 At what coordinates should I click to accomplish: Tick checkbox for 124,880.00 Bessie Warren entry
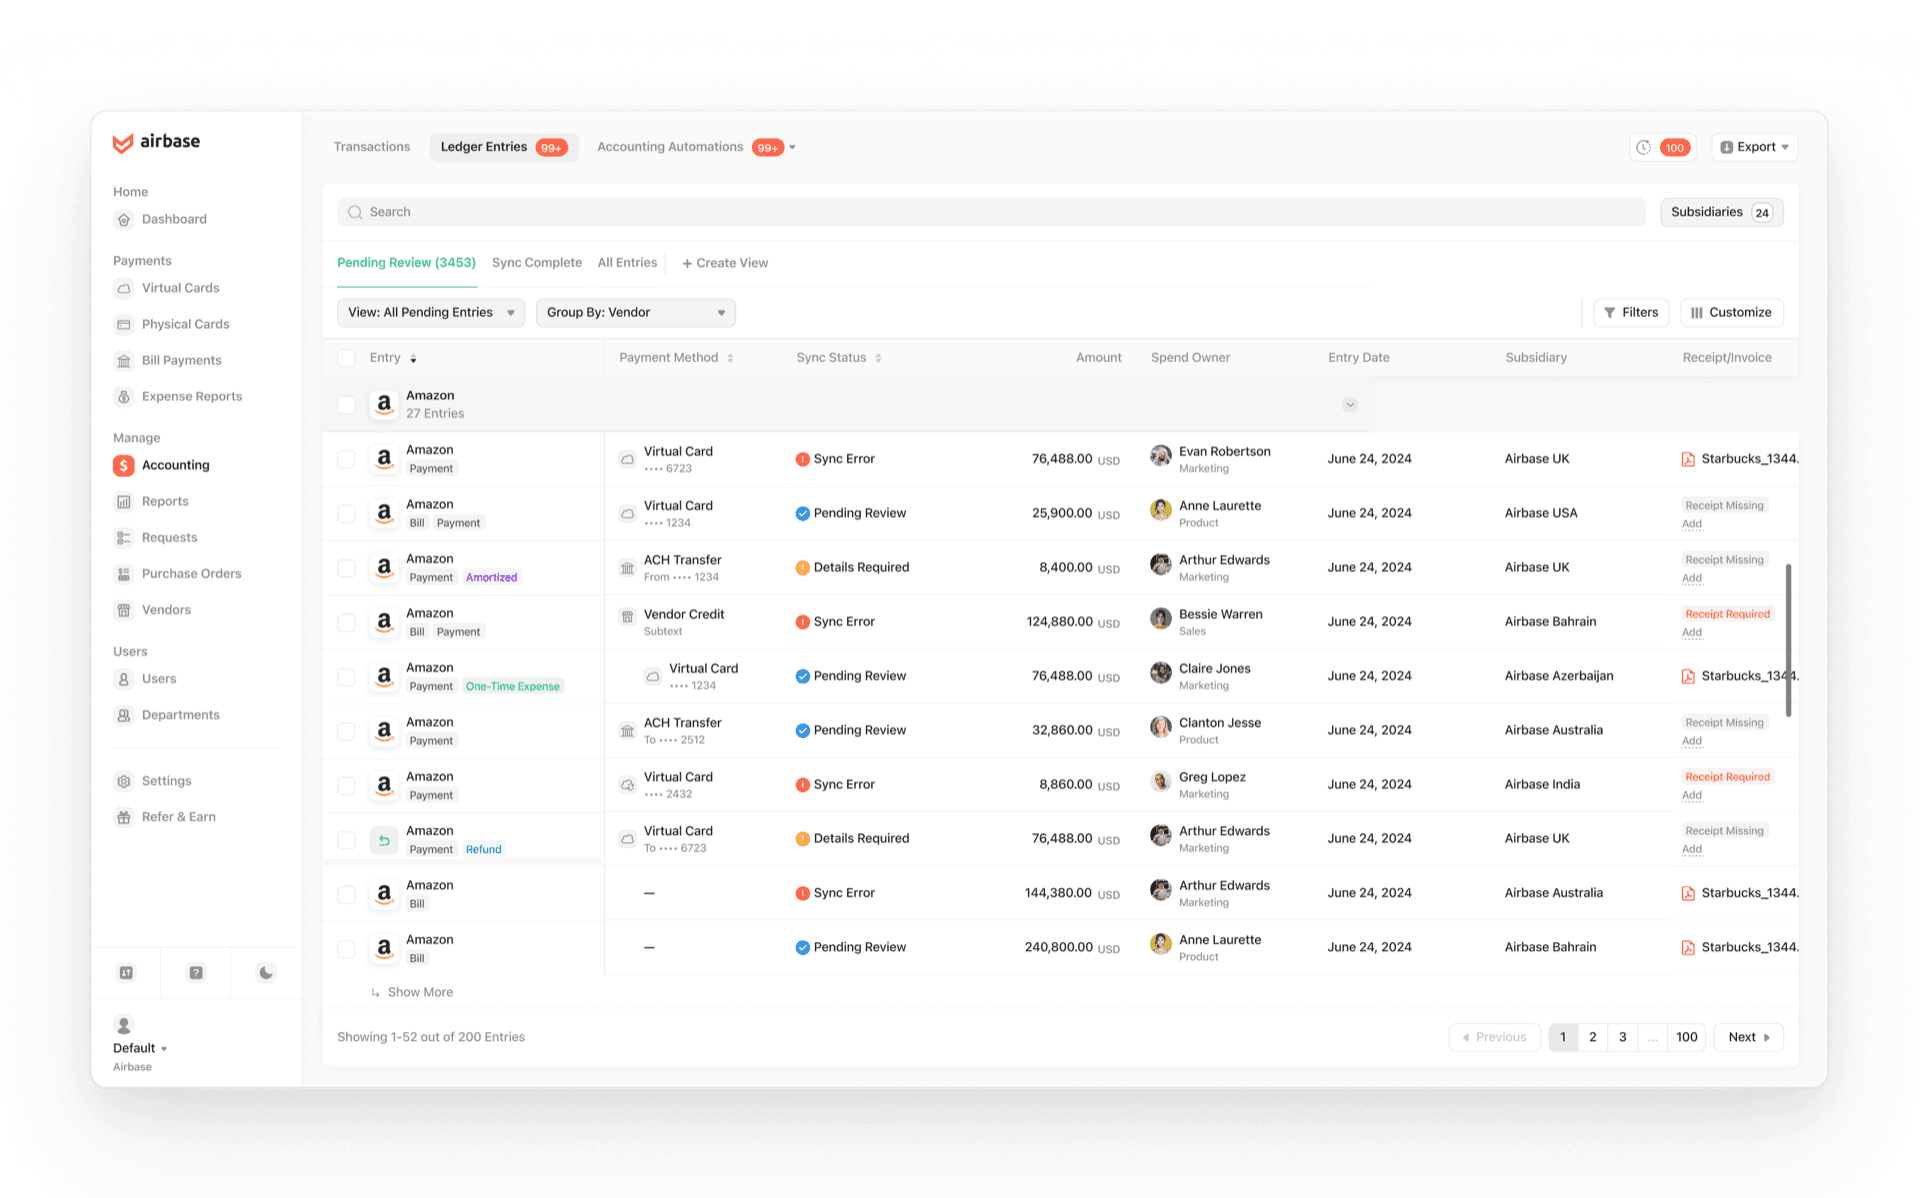[x=346, y=622]
